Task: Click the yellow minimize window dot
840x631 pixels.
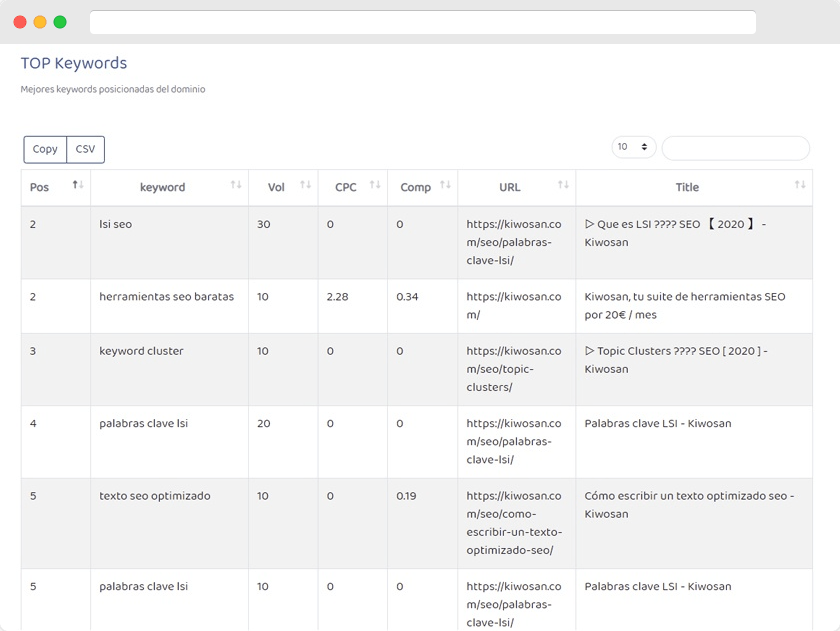Action: pos(40,22)
